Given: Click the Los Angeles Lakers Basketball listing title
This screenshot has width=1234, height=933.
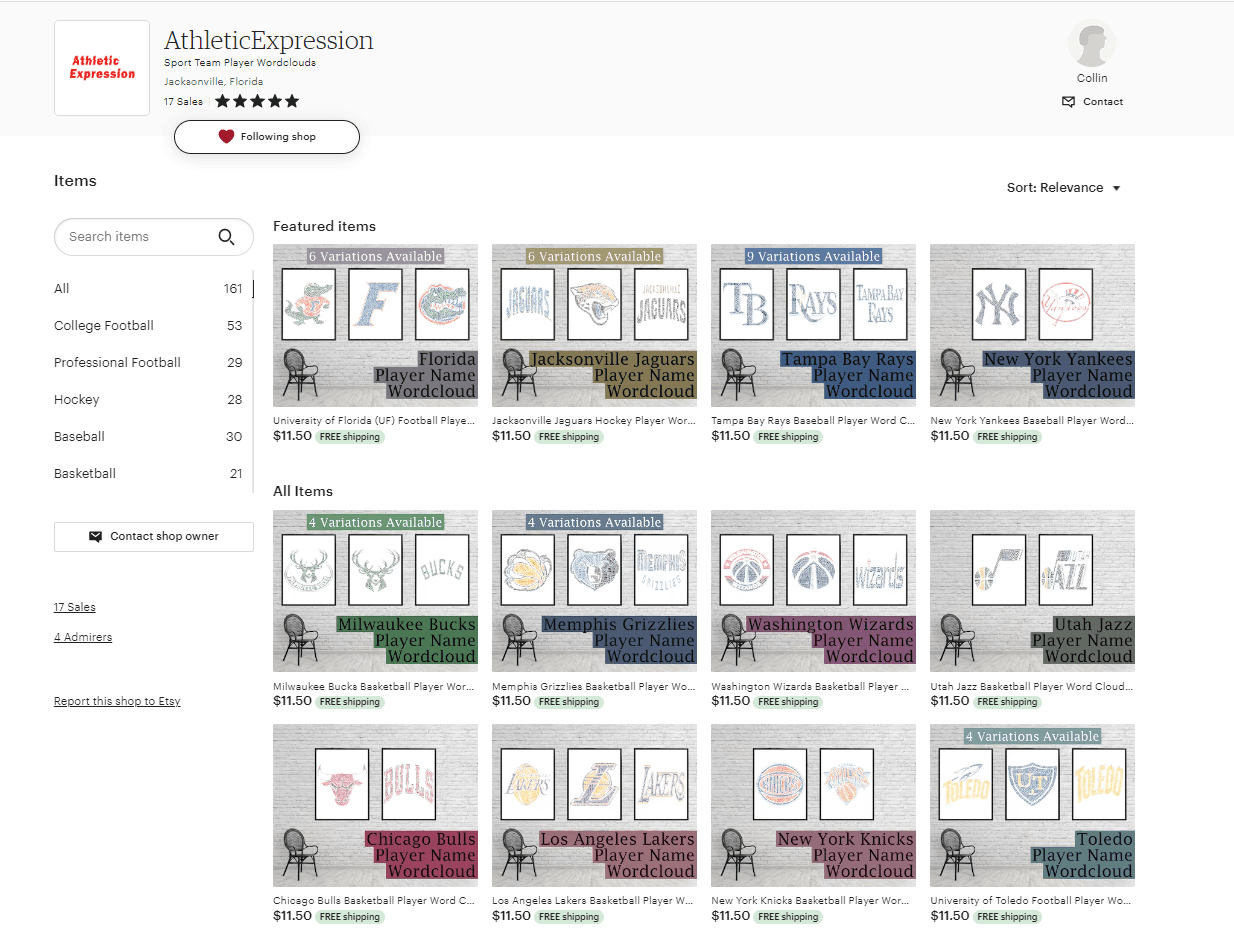Looking at the screenshot, I should pyautogui.click(x=594, y=901).
